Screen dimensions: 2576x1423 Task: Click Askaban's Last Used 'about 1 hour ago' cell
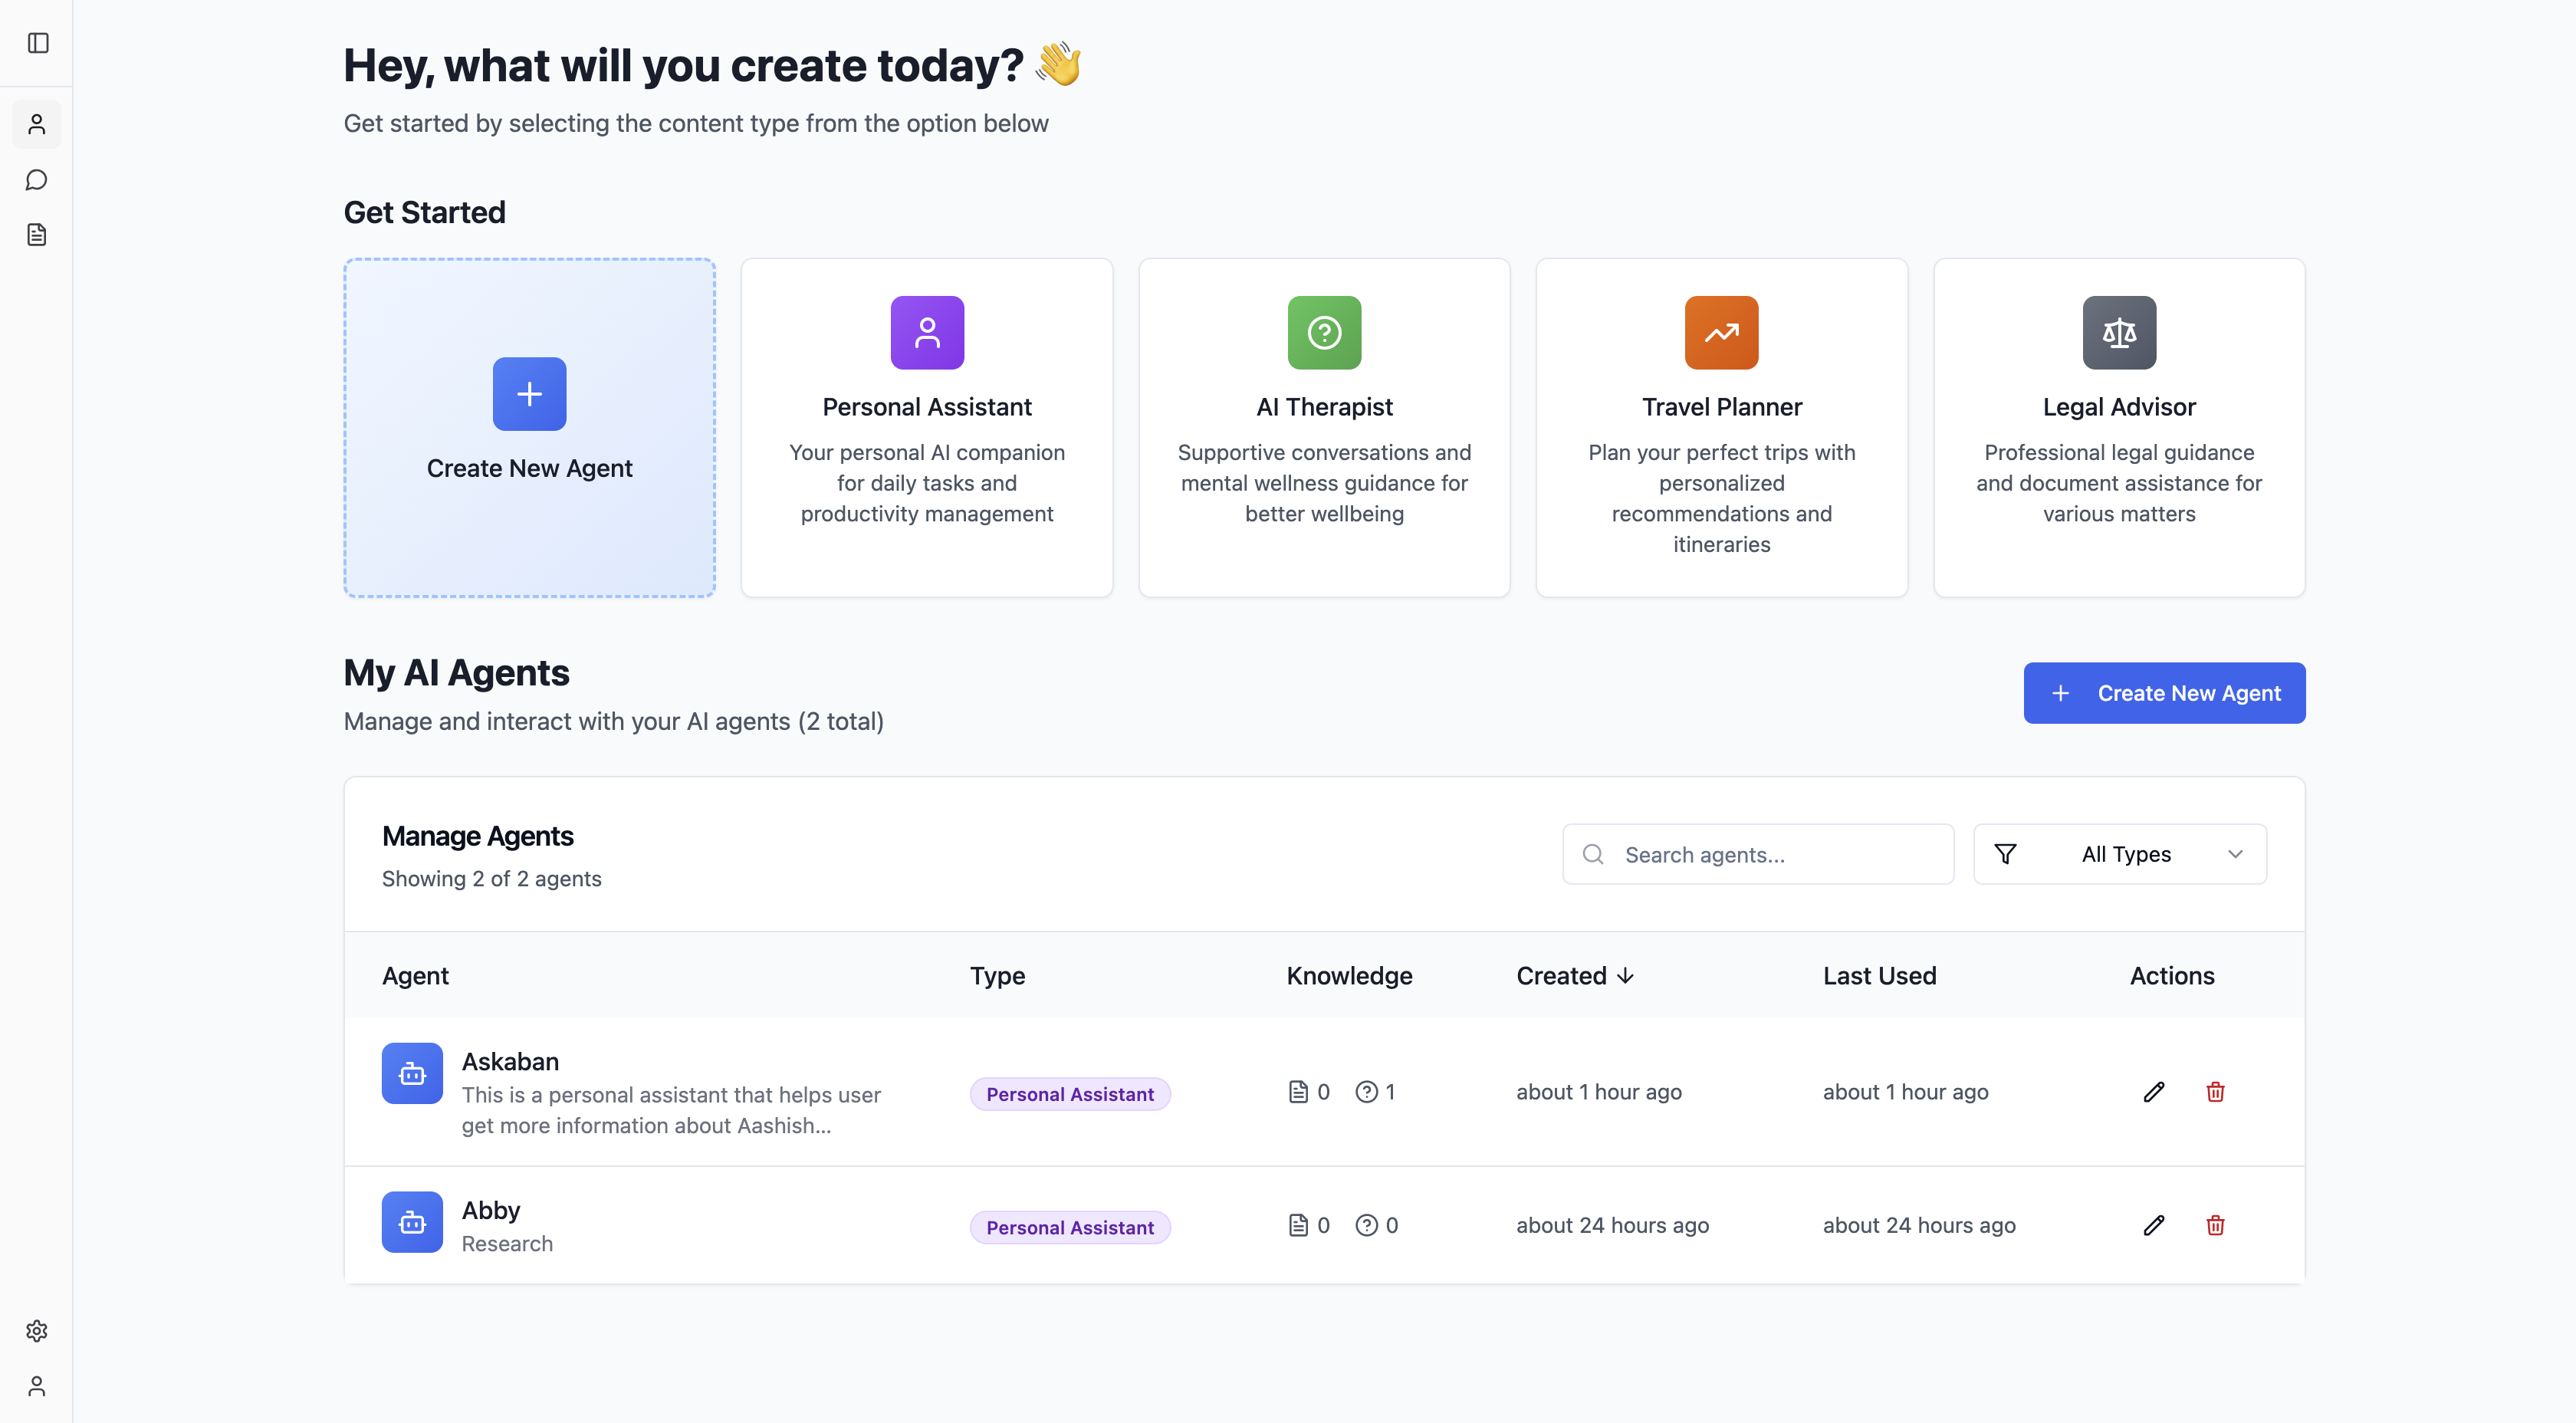(1905, 1092)
